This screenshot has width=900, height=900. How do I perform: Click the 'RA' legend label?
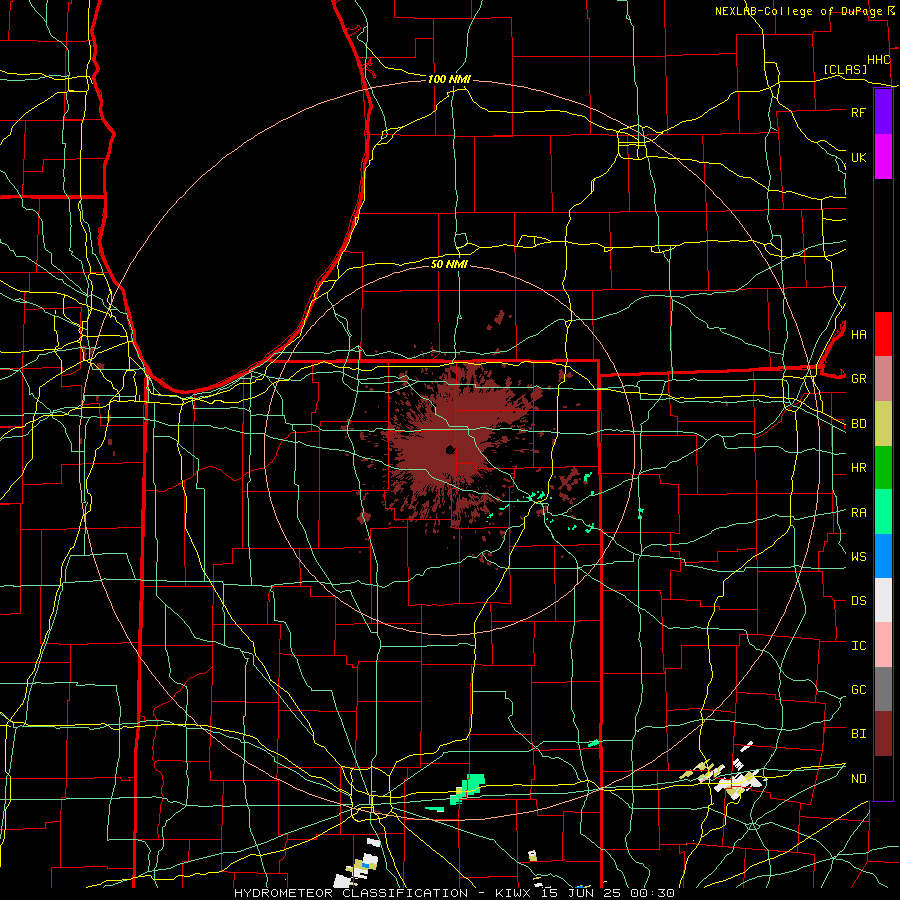pyautogui.click(x=858, y=513)
